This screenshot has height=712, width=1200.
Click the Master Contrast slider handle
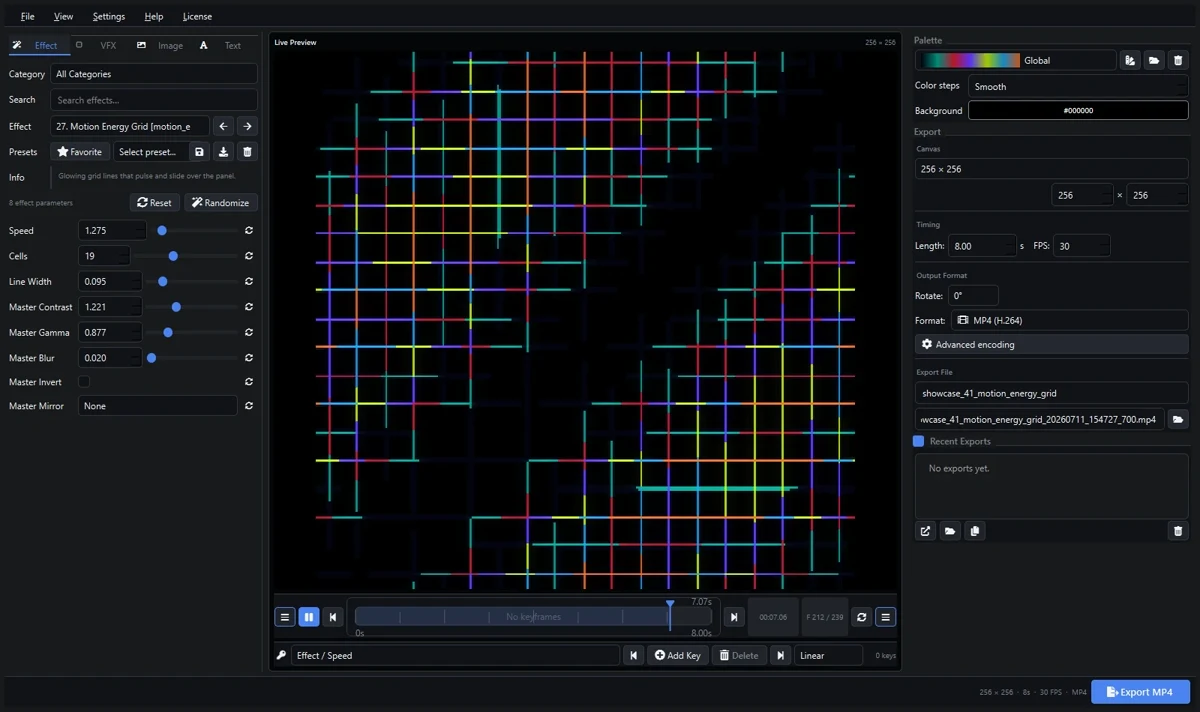[176, 307]
